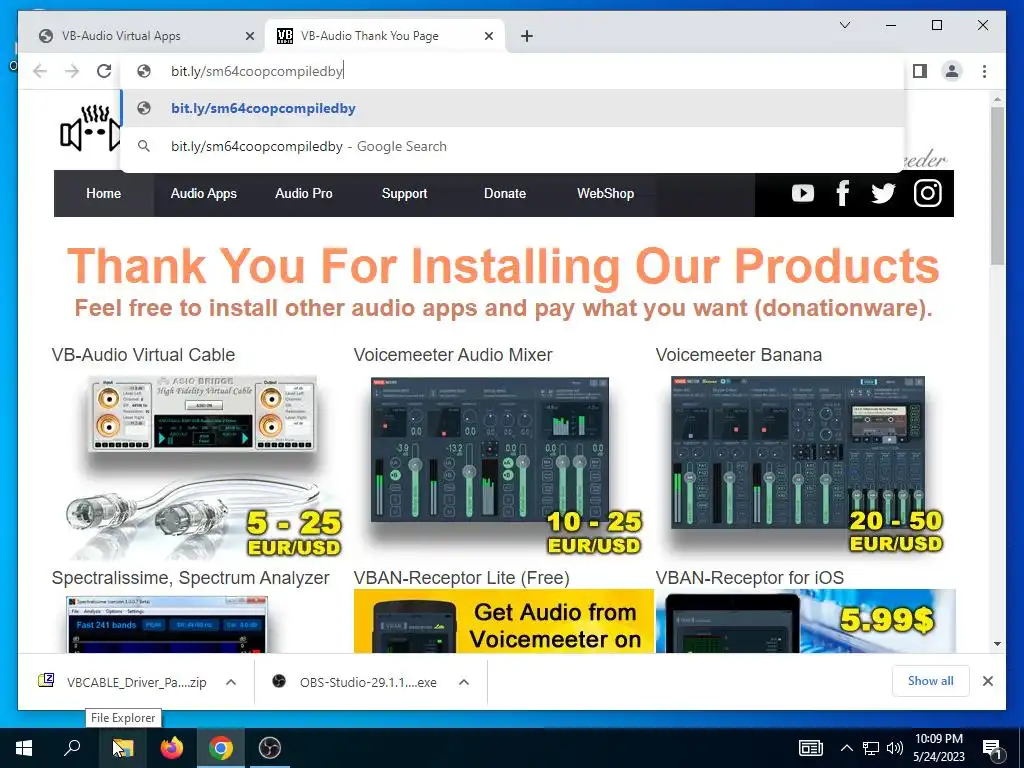Expand options for VBCABLE_Driver_Pa....zip download
Viewport: 1024px width, 768px height.
pyautogui.click(x=231, y=682)
